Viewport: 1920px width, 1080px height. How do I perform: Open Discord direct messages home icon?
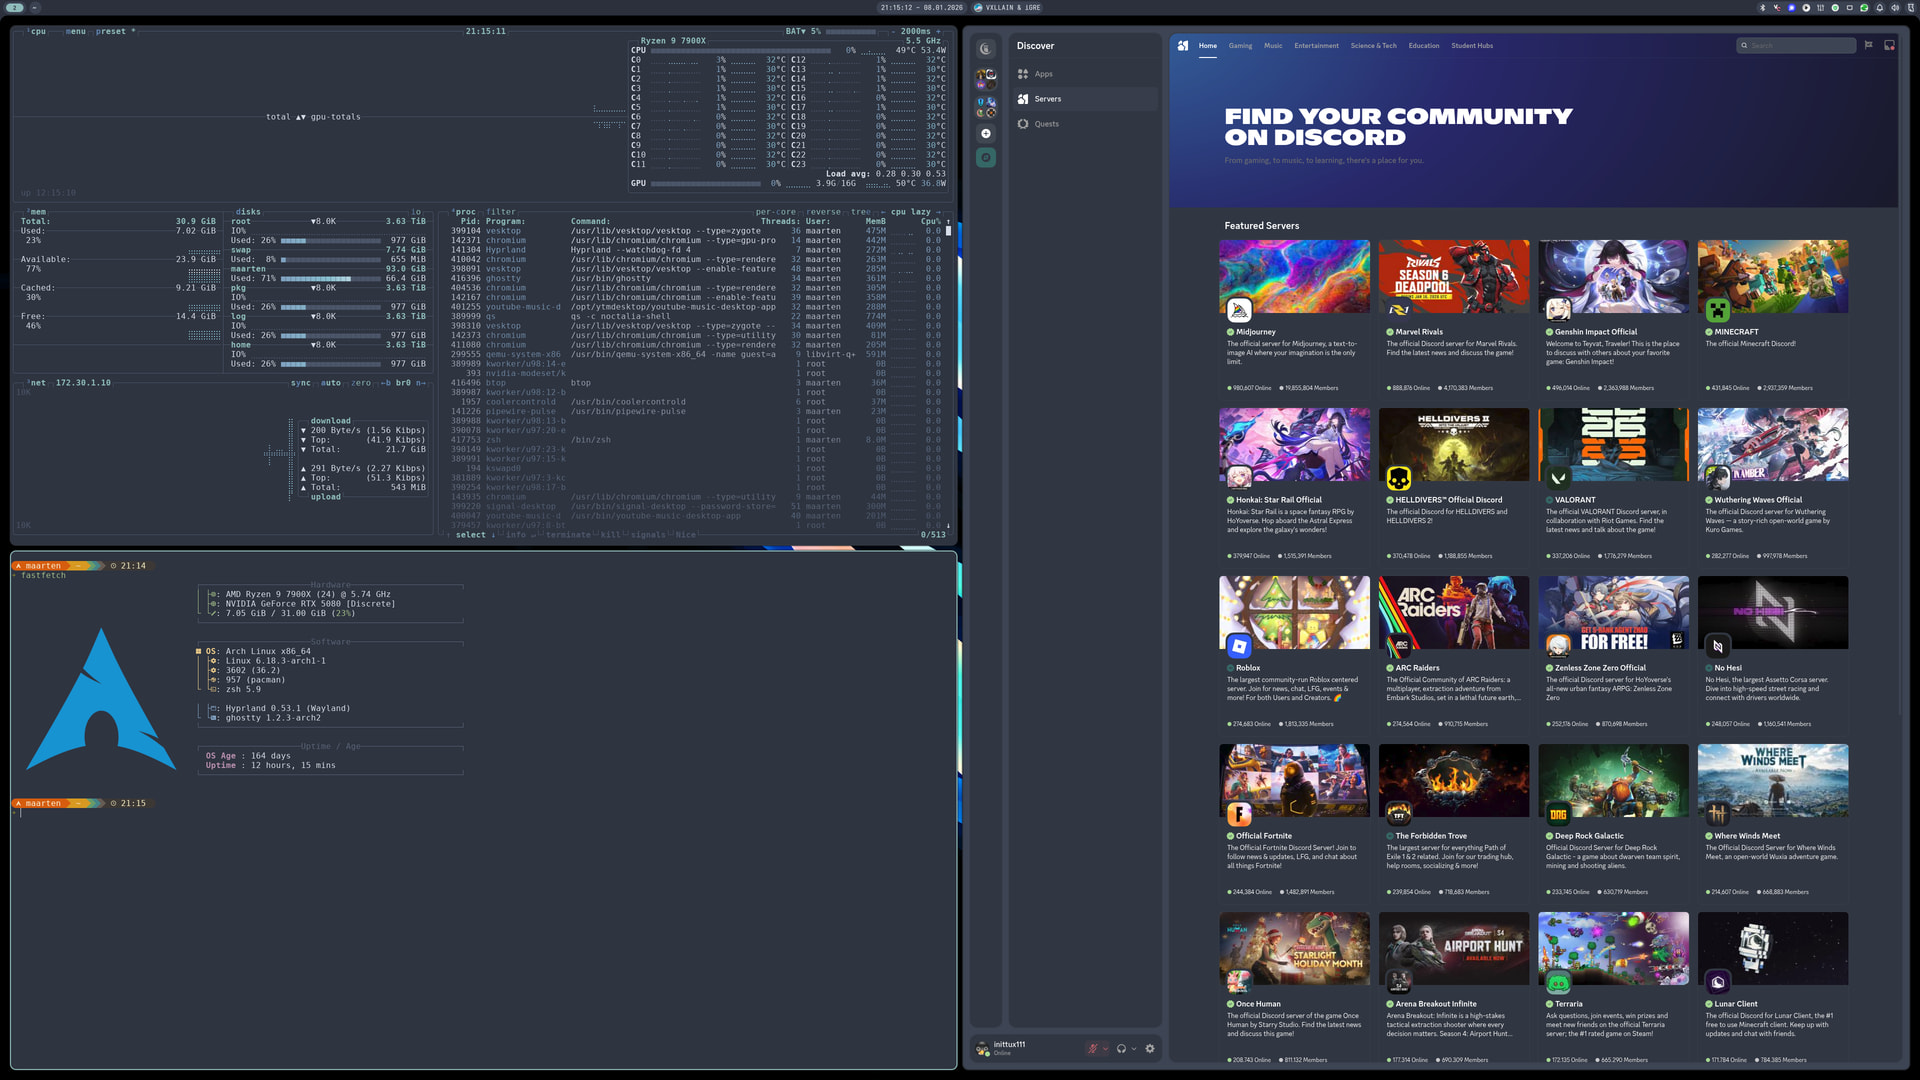coord(986,49)
